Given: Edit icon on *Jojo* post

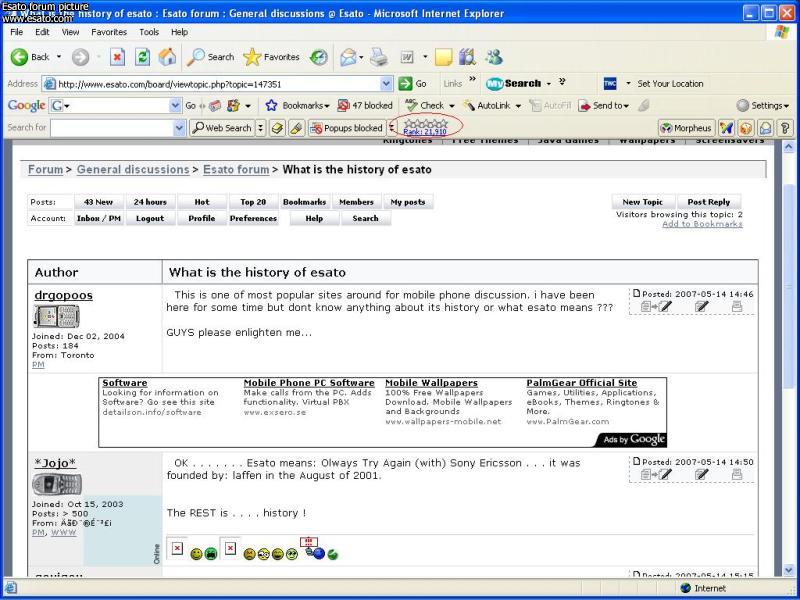Looking at the screenshot, I should coord(702,474).
